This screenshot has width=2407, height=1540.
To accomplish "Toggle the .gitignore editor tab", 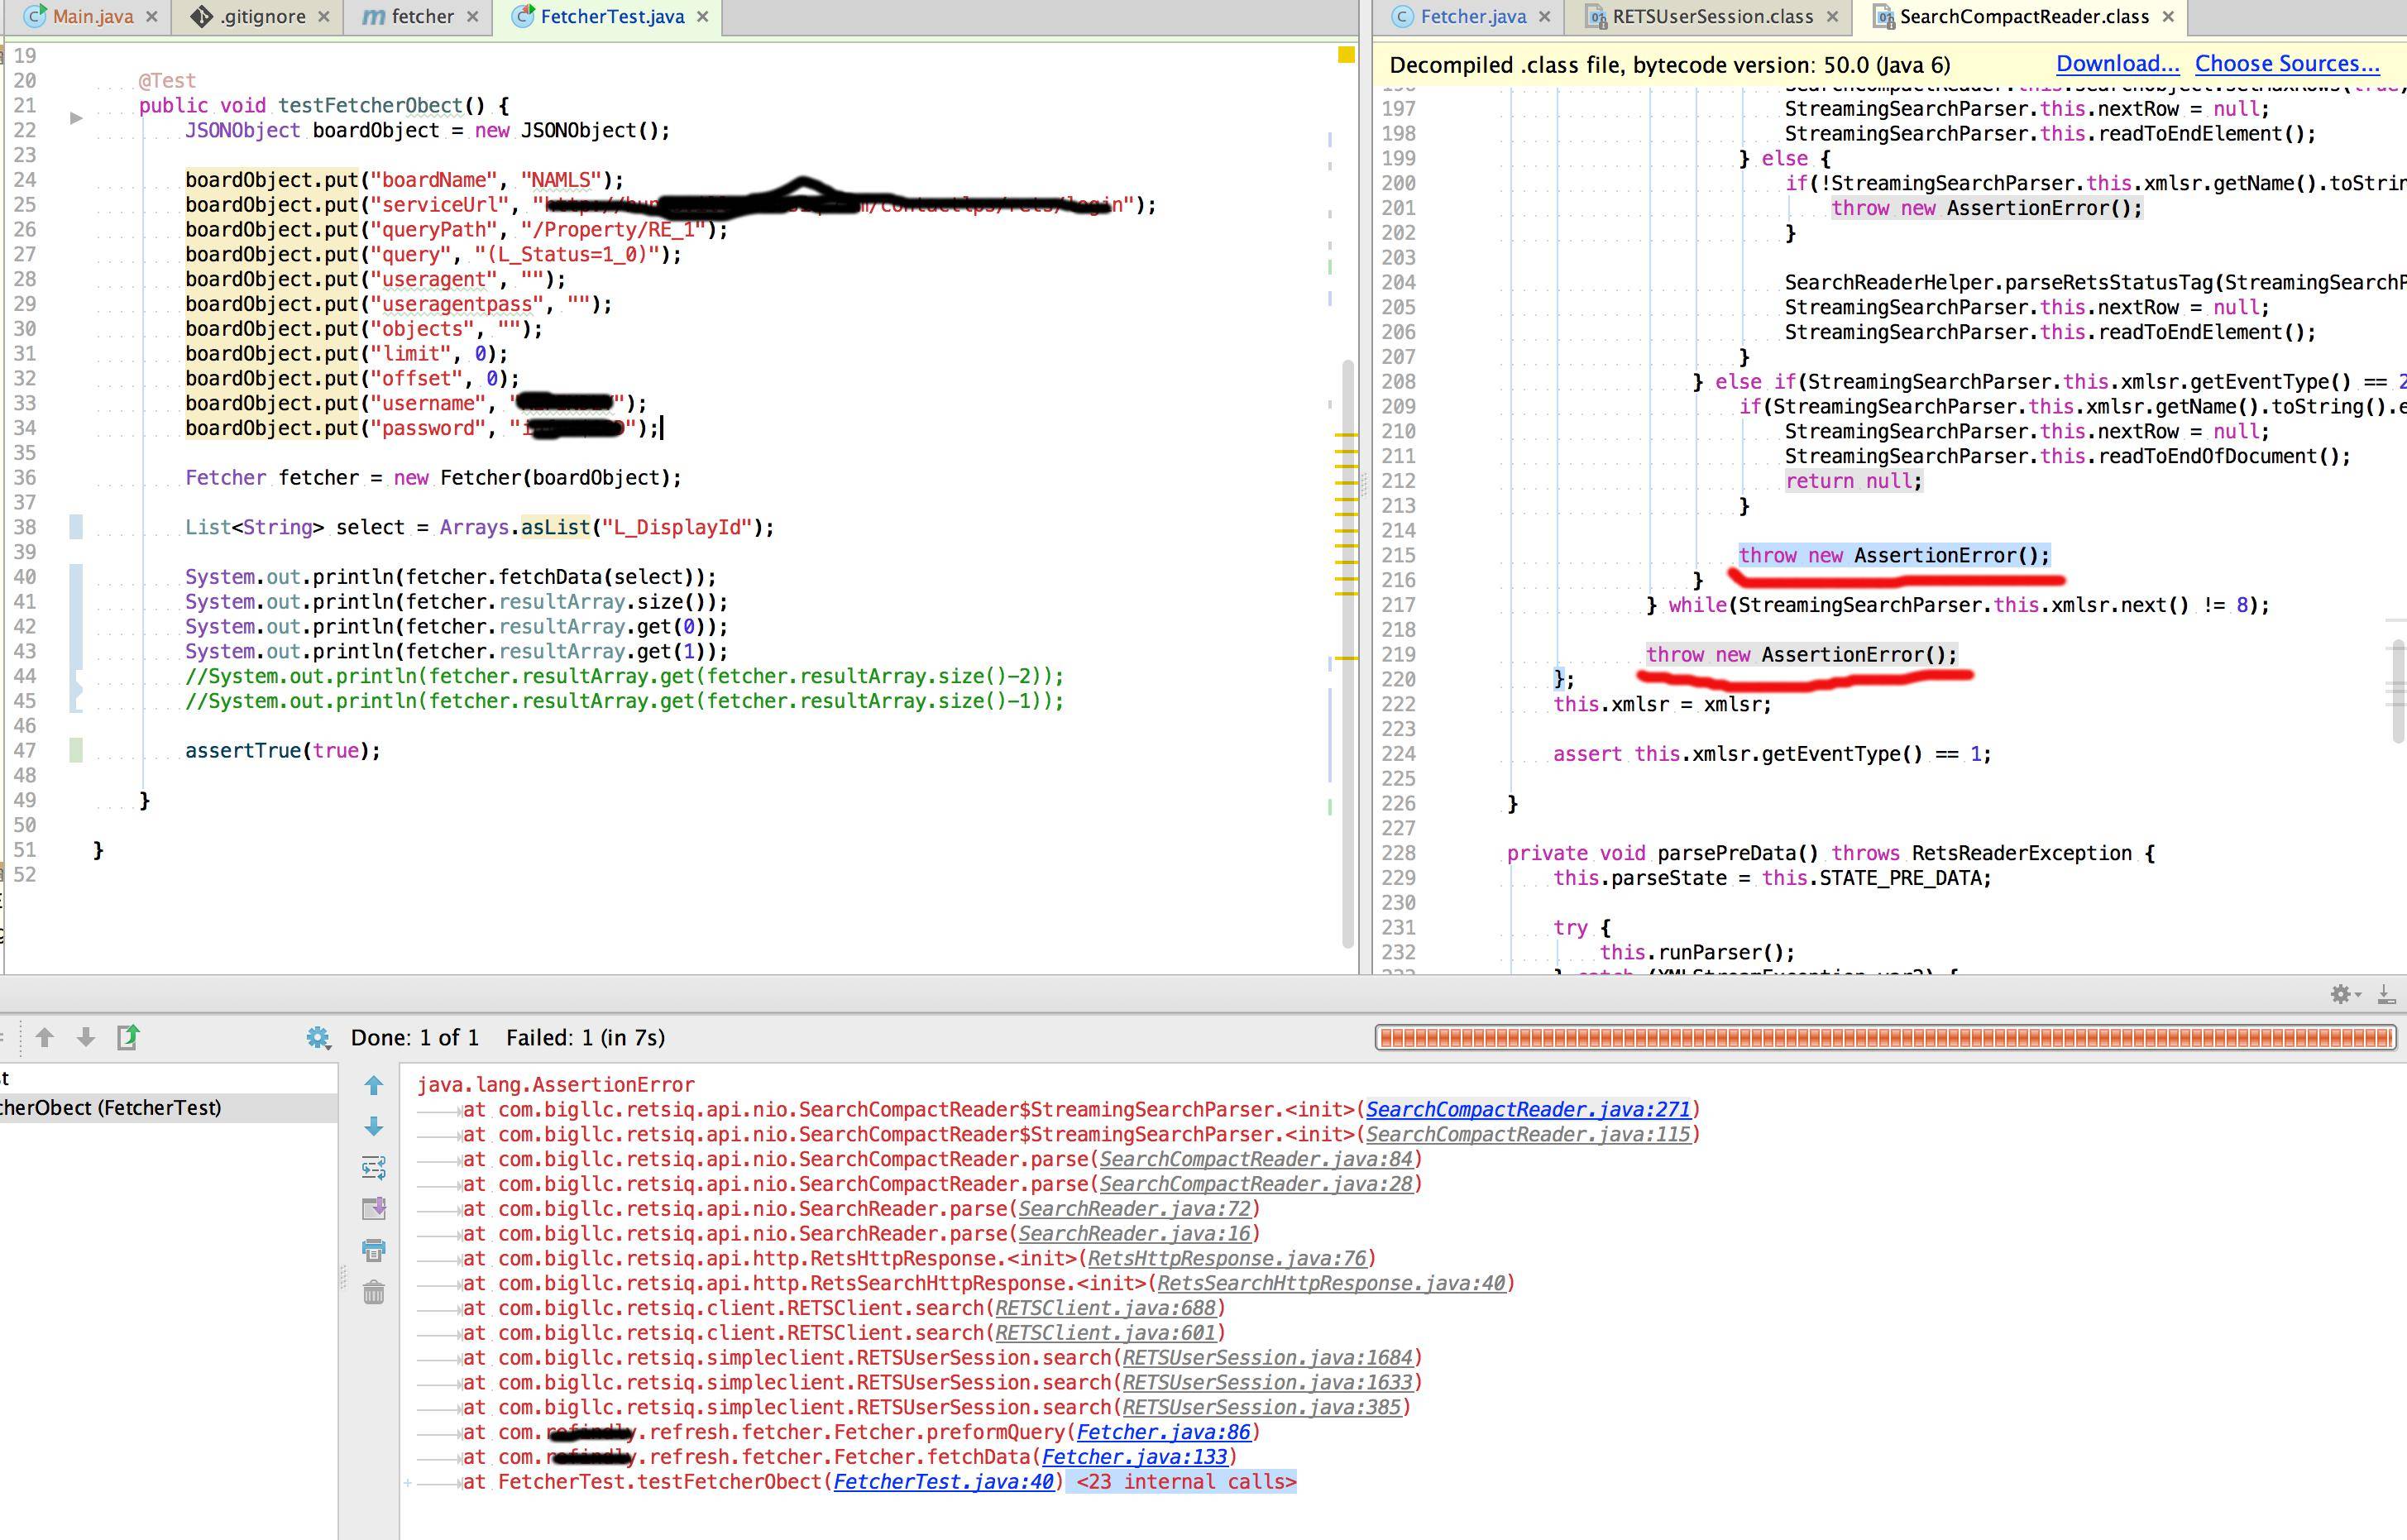I will click(247, 16).
